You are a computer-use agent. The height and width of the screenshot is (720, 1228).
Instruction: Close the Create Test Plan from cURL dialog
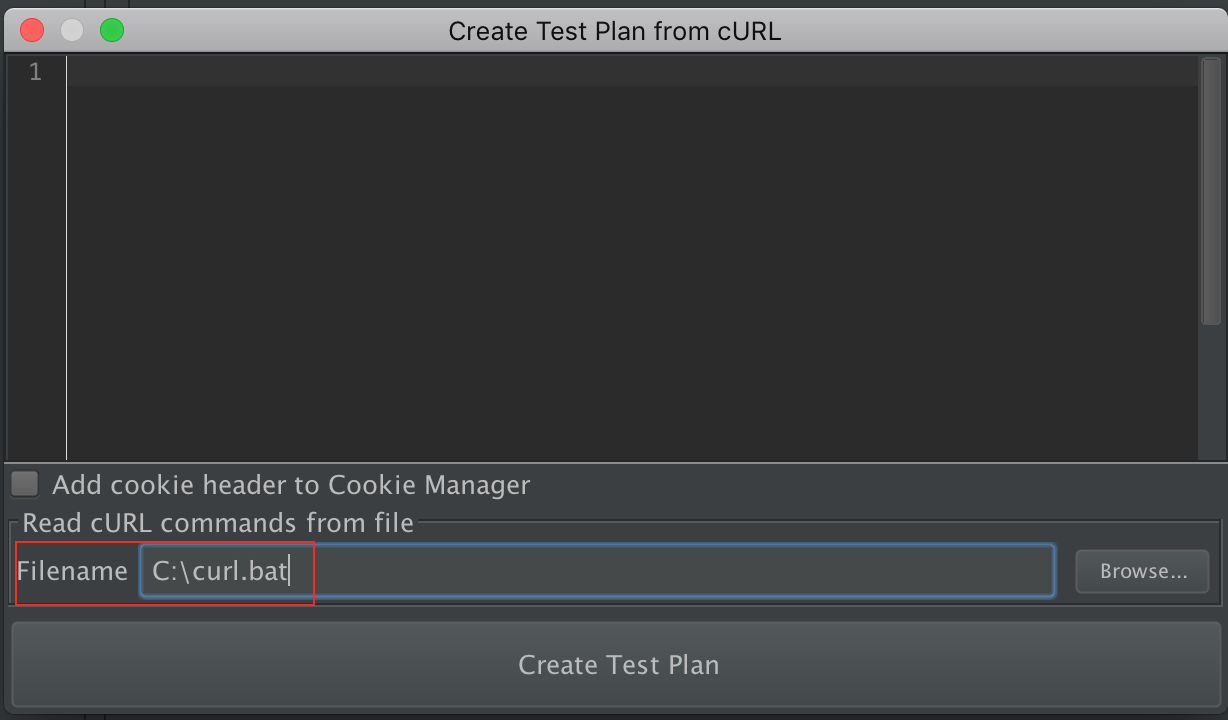click(32, 30)
